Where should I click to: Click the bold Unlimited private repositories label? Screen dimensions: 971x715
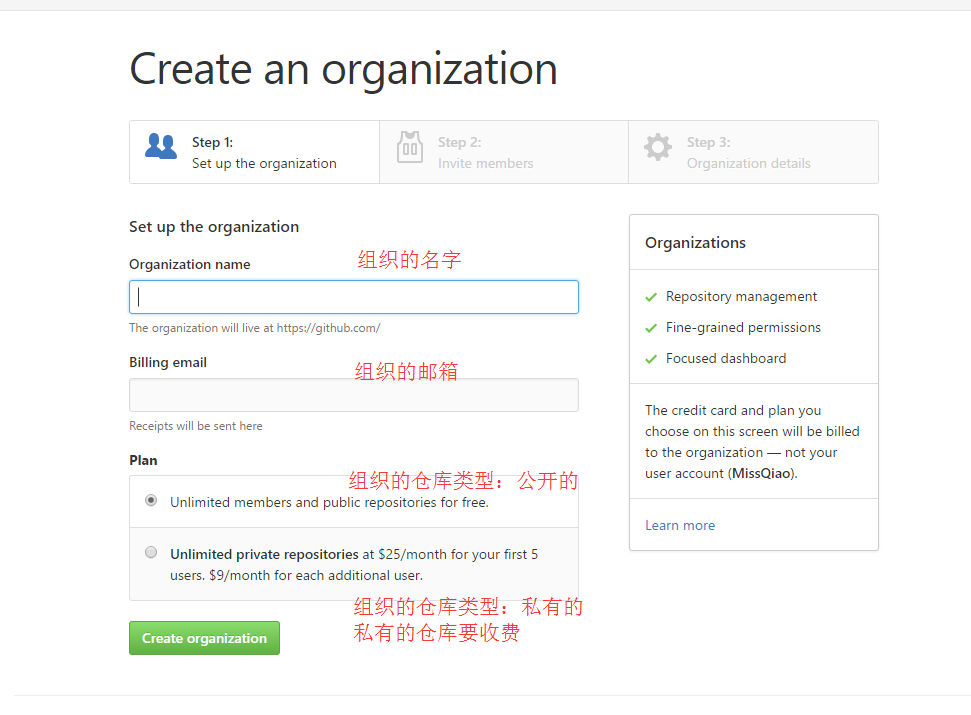pyautogui.click(x=264, y=554)
